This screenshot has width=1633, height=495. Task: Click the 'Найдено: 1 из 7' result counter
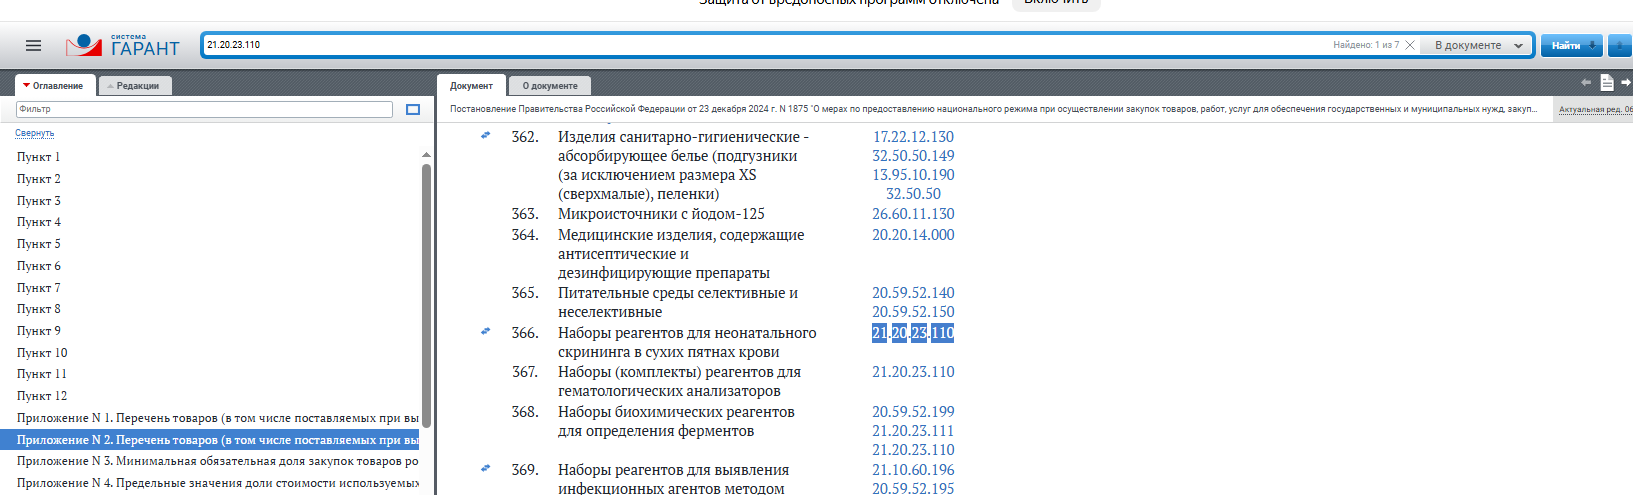1366,45
